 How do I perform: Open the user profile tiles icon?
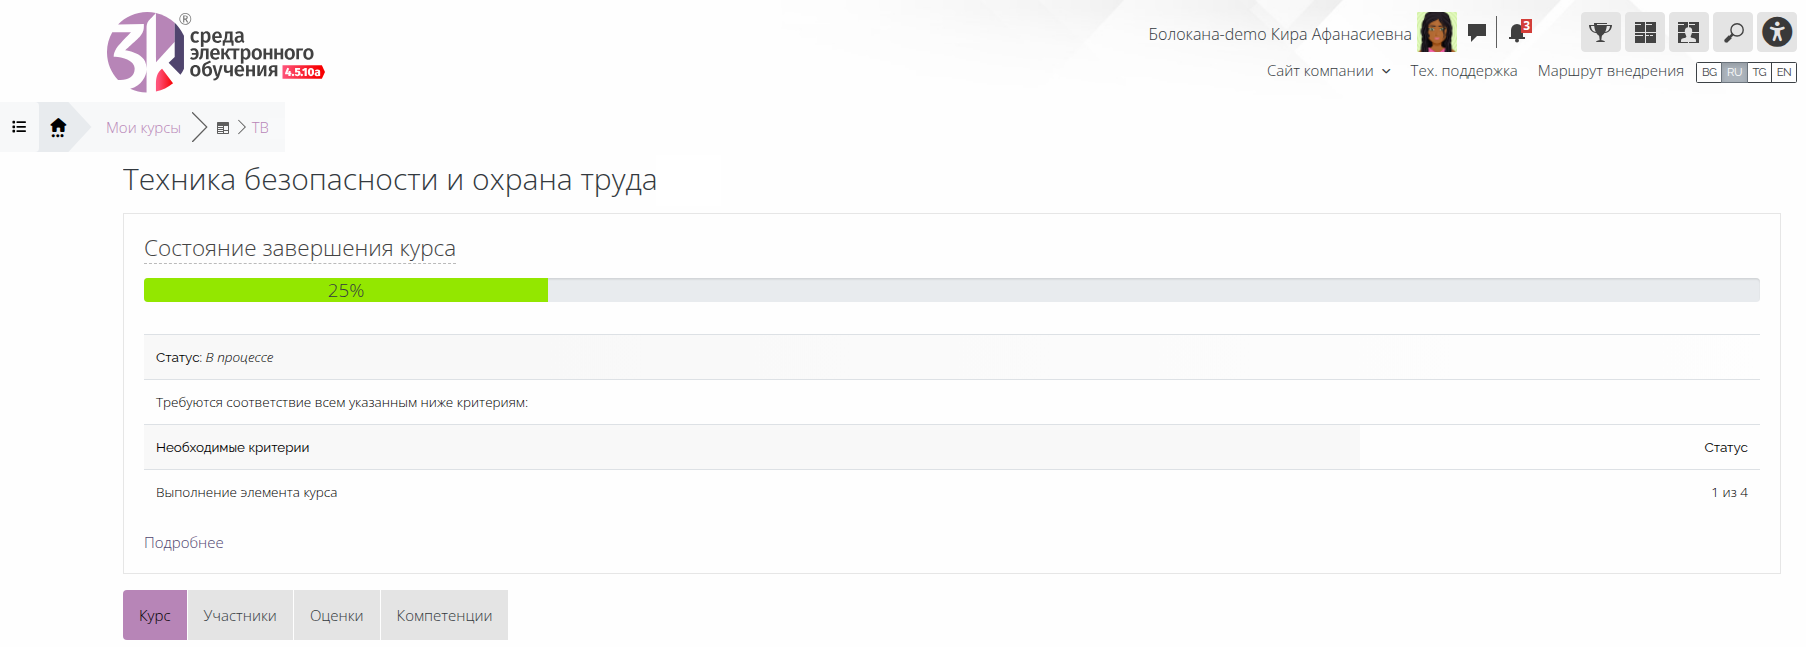pos(1688,32)
